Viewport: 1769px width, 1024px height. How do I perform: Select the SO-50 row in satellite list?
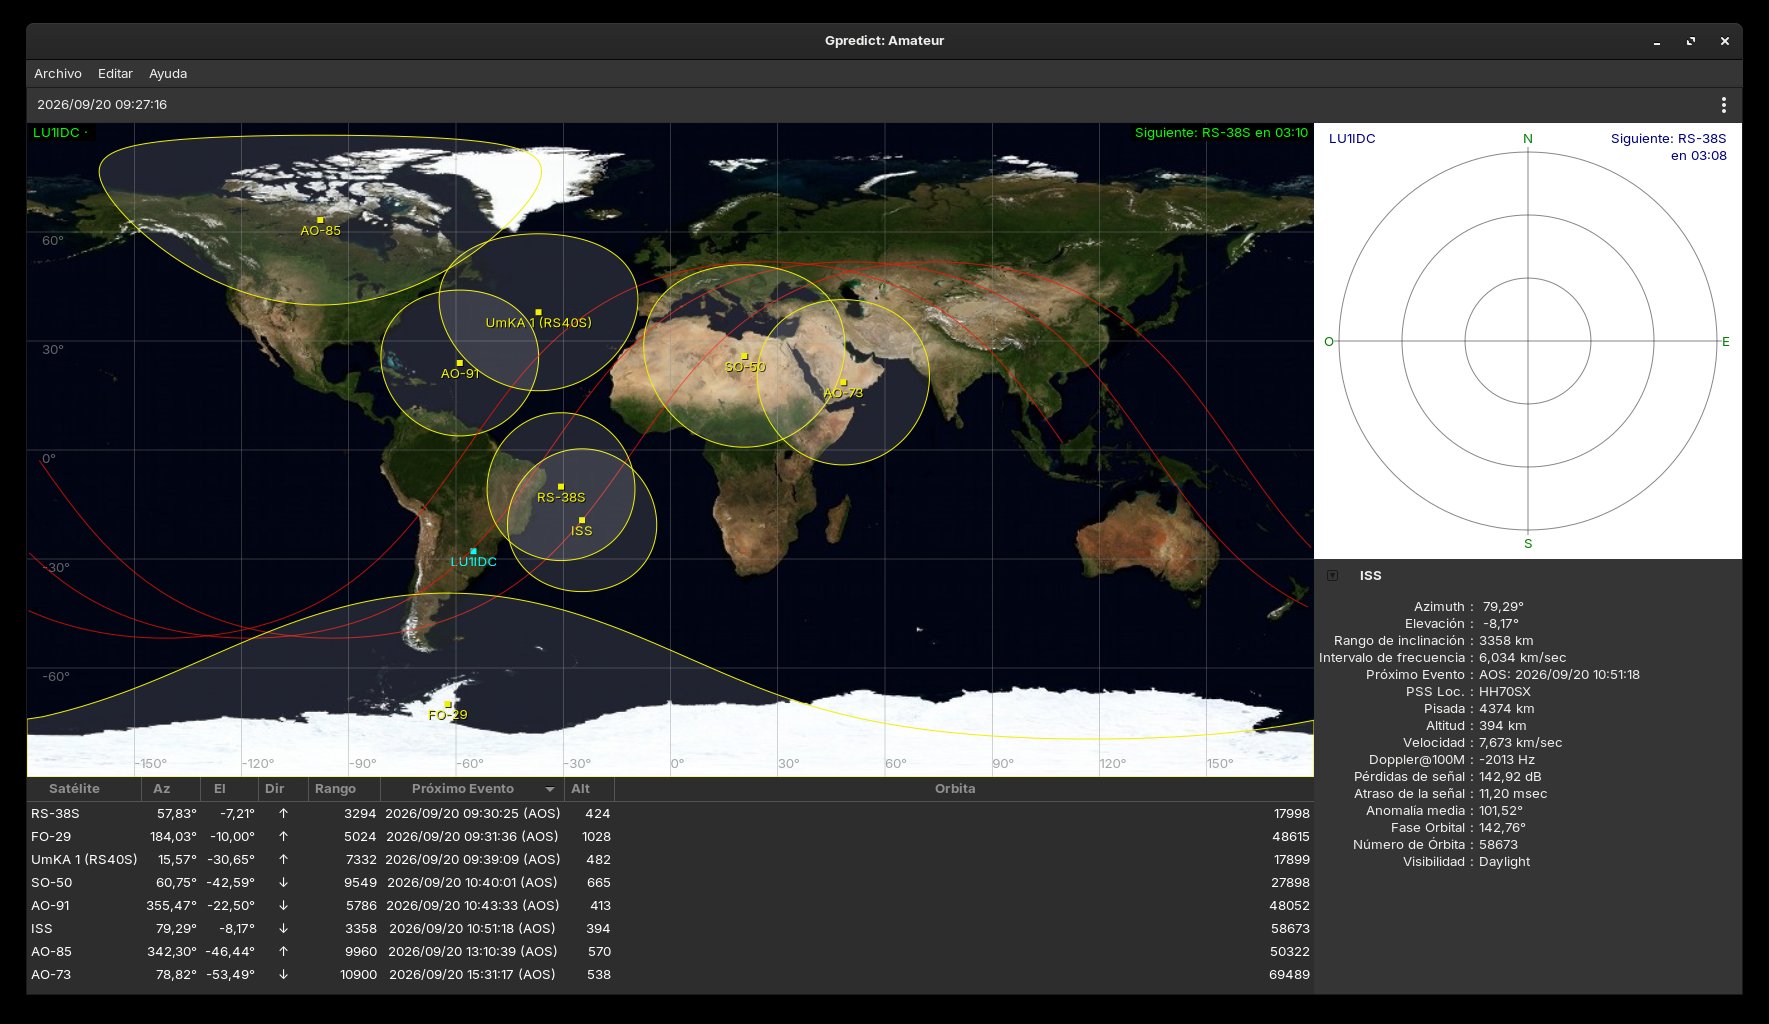click(670, 883)
